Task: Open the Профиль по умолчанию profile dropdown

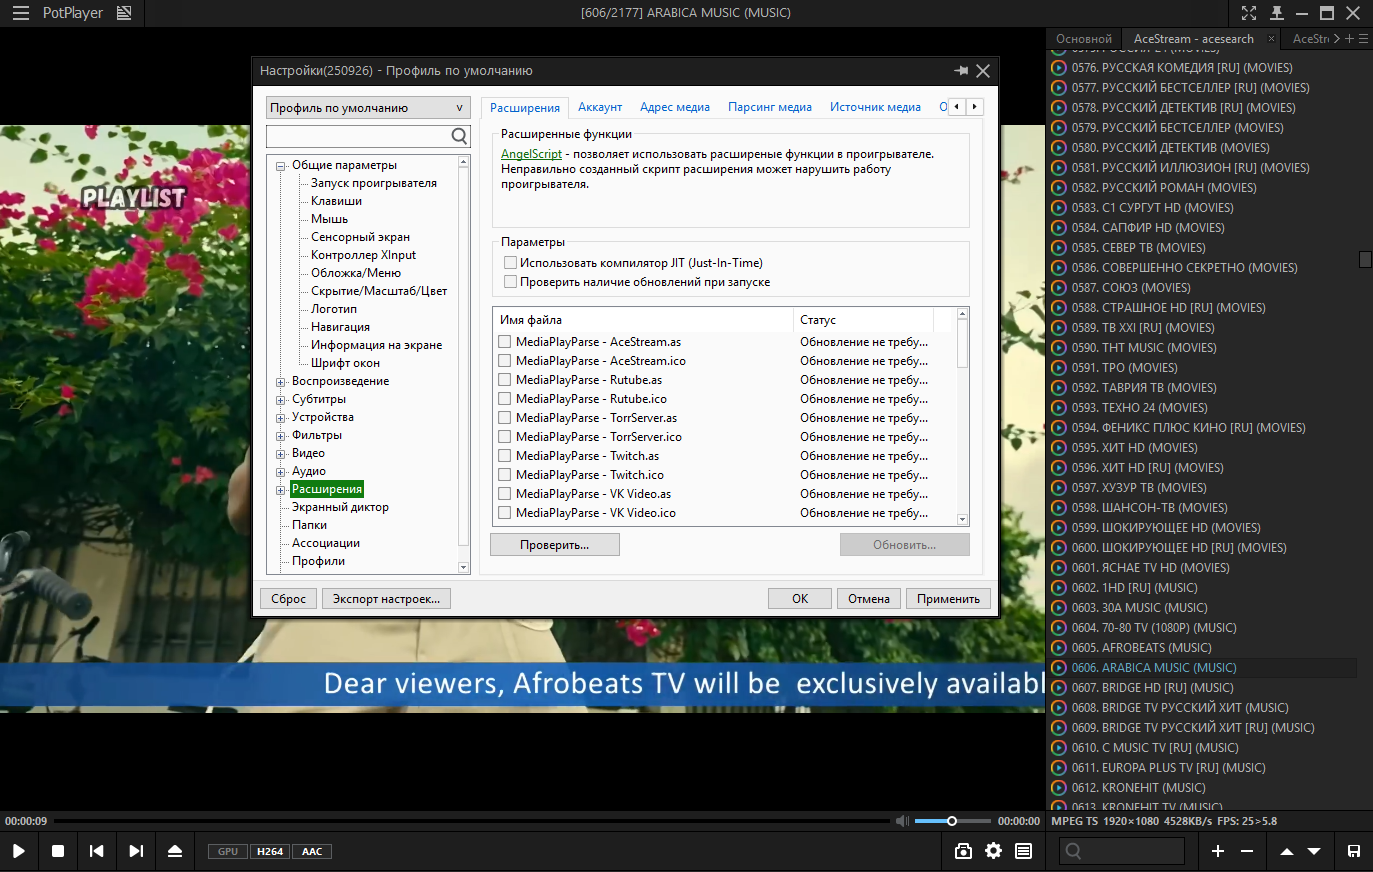Action: pos(367,108)
